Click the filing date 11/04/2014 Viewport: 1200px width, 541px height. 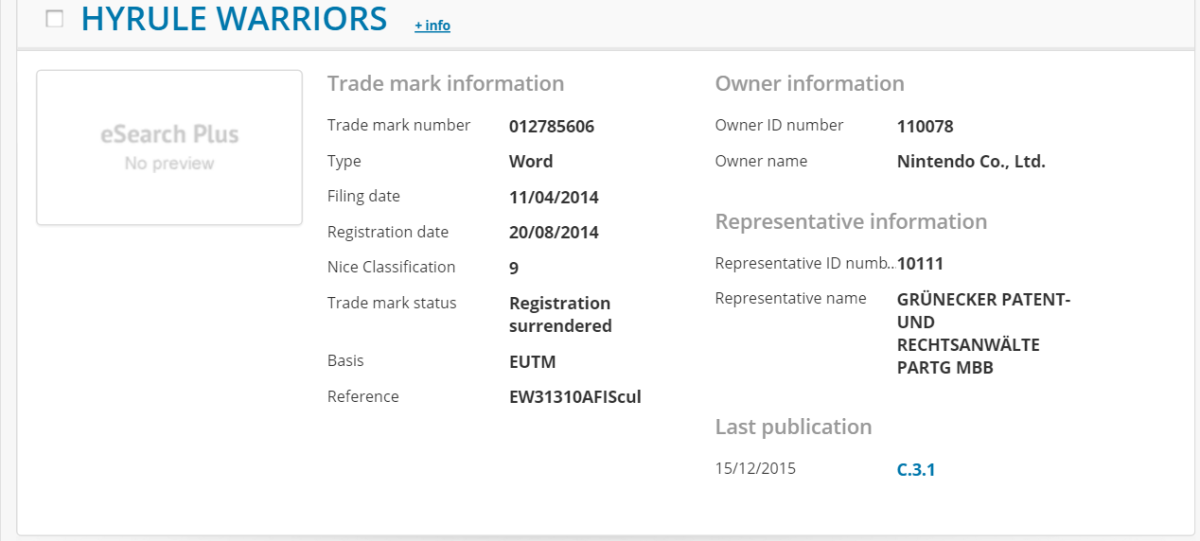point(554,197)
